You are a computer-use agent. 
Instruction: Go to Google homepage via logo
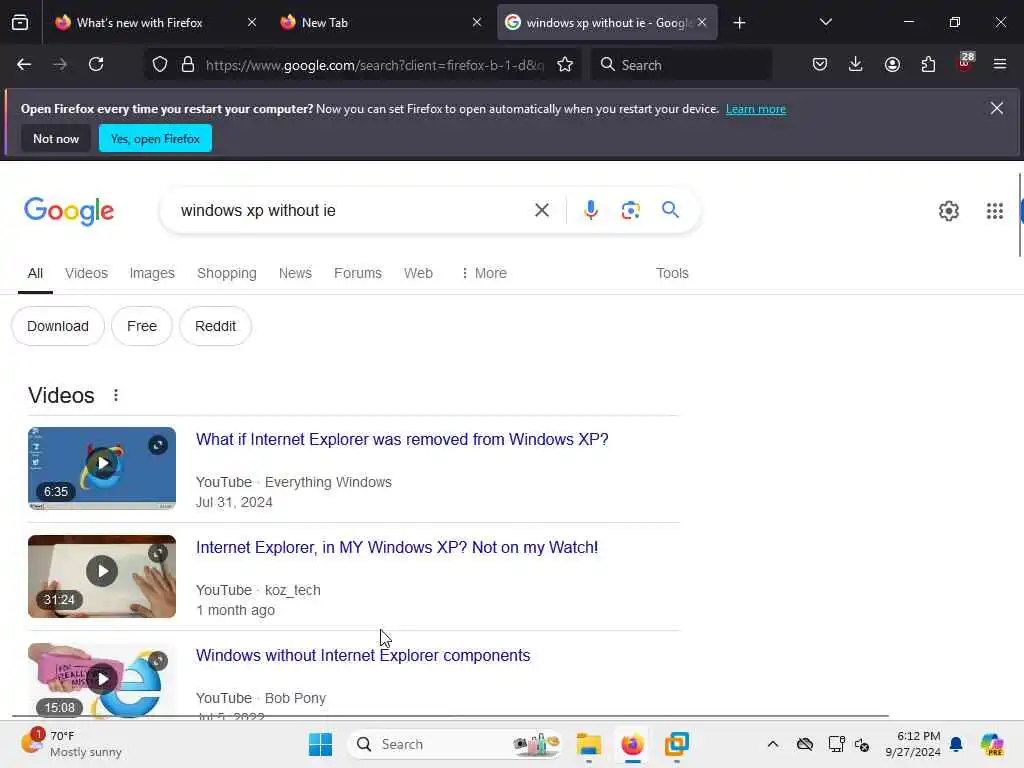[x=69, y=211]
